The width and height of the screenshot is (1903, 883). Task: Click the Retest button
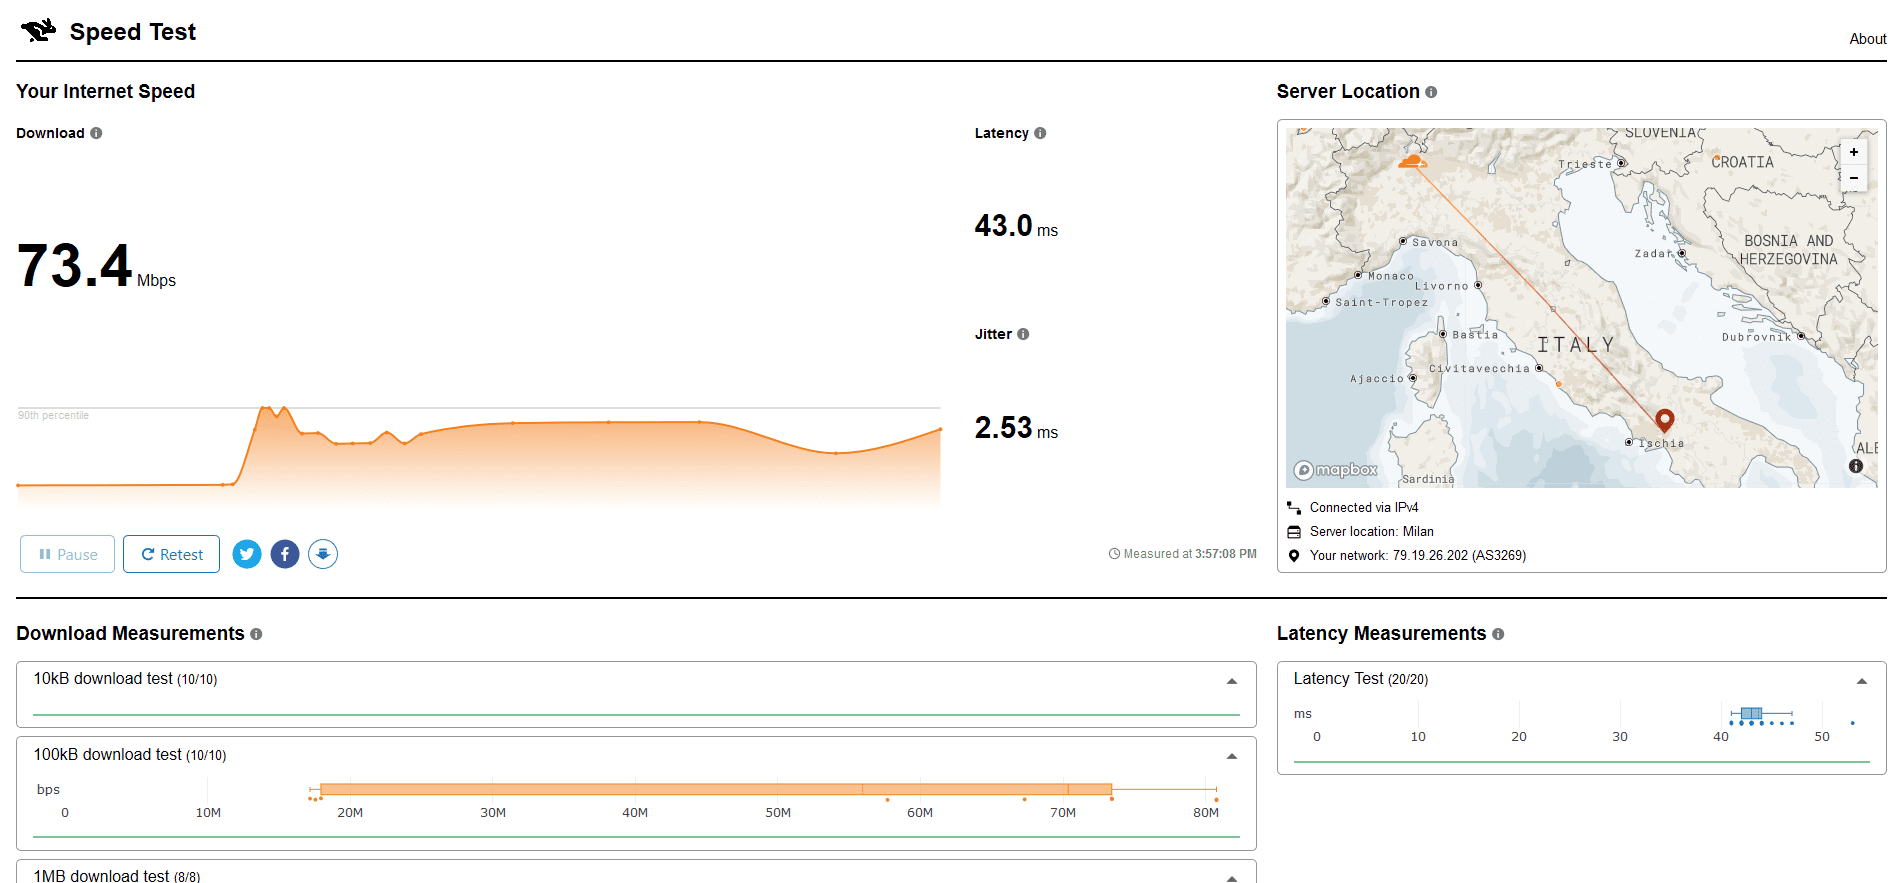pos(171,554)
